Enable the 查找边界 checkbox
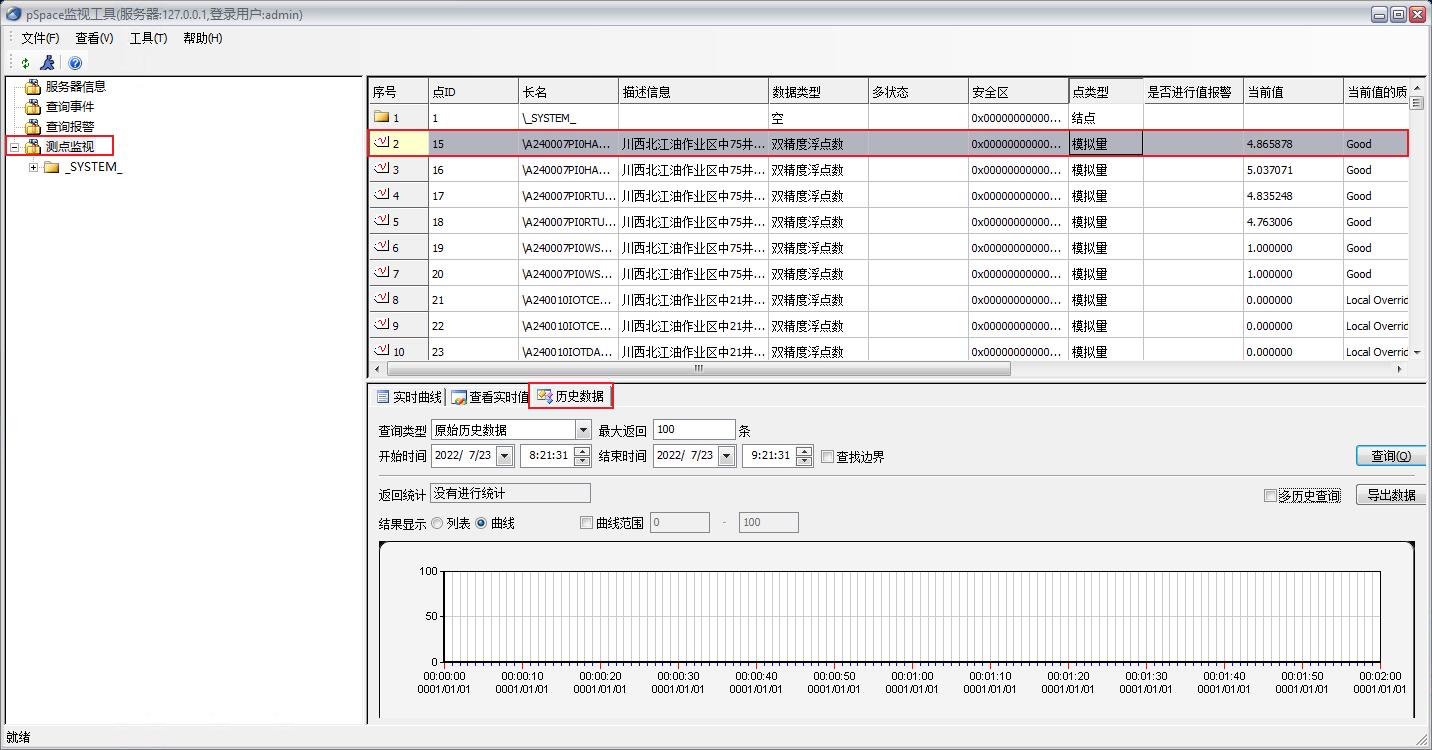Image resolution: width=1432 pixels, height=750 pixels. [827, 457]
